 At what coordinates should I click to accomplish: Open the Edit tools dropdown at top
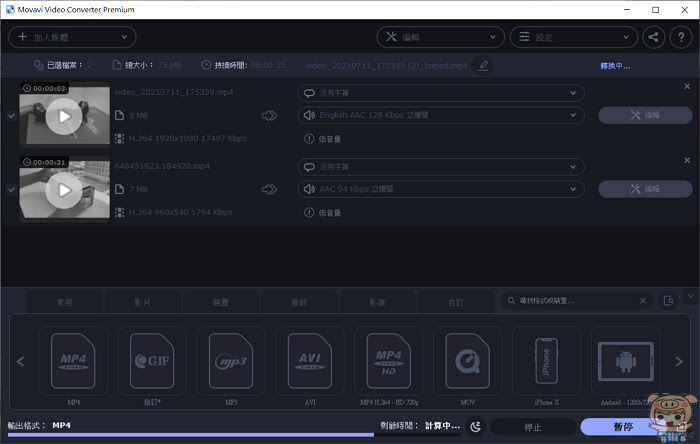pos(441,37)
